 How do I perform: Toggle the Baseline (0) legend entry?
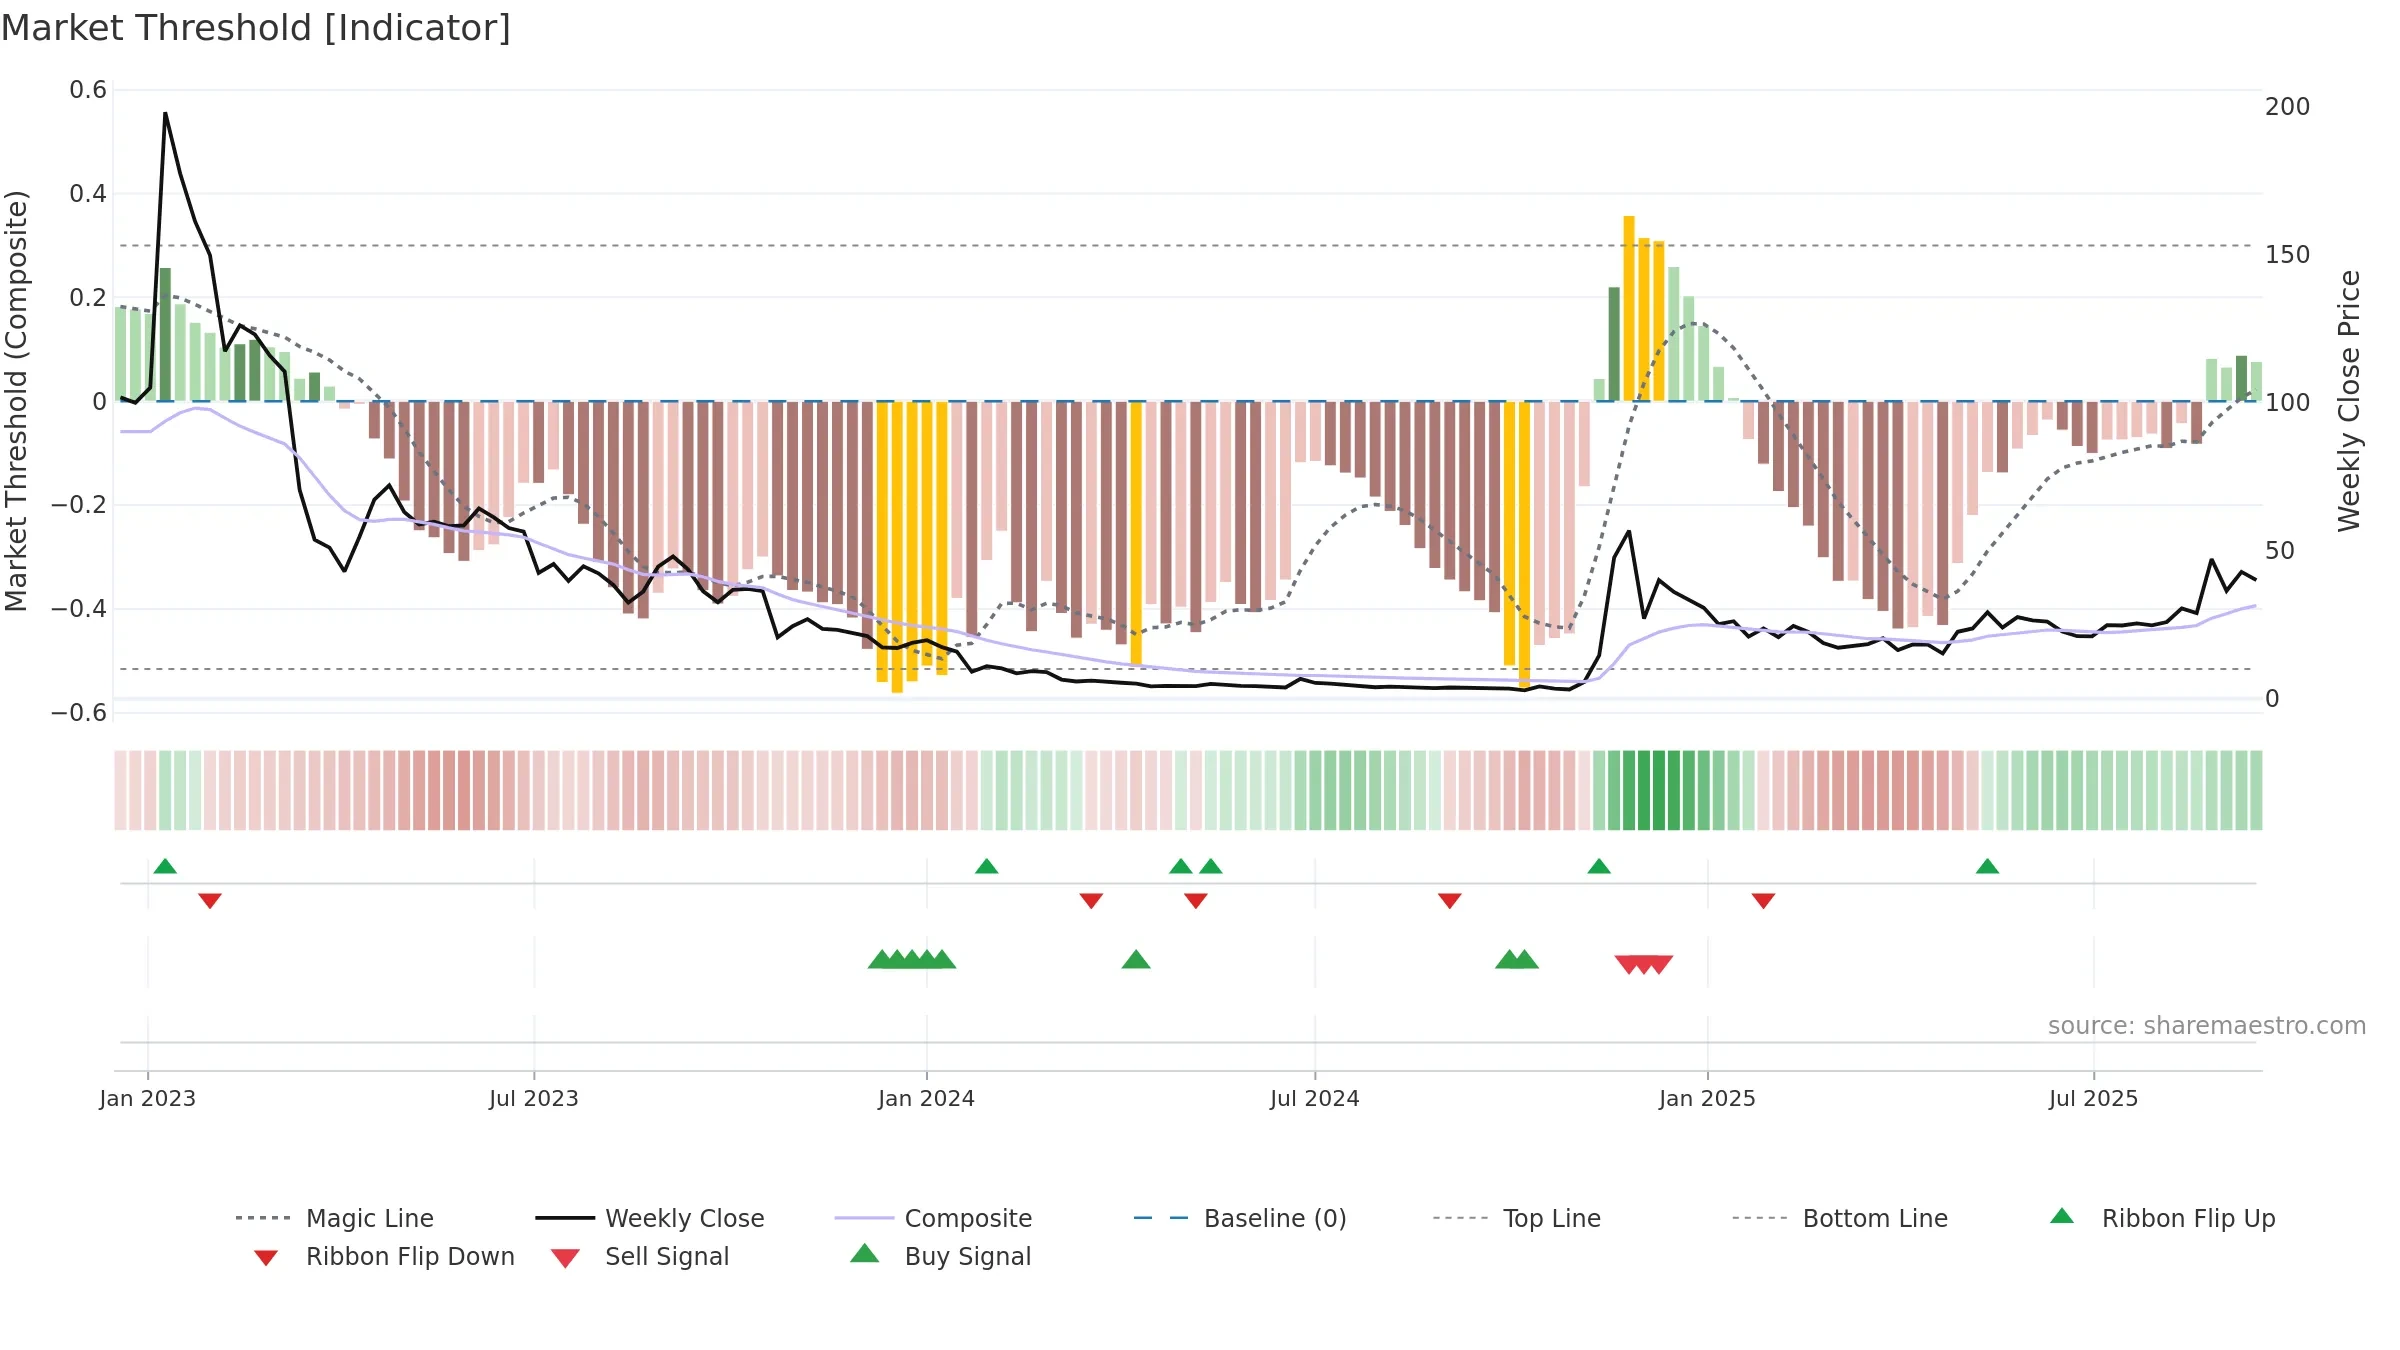tap(1240, 1218)
